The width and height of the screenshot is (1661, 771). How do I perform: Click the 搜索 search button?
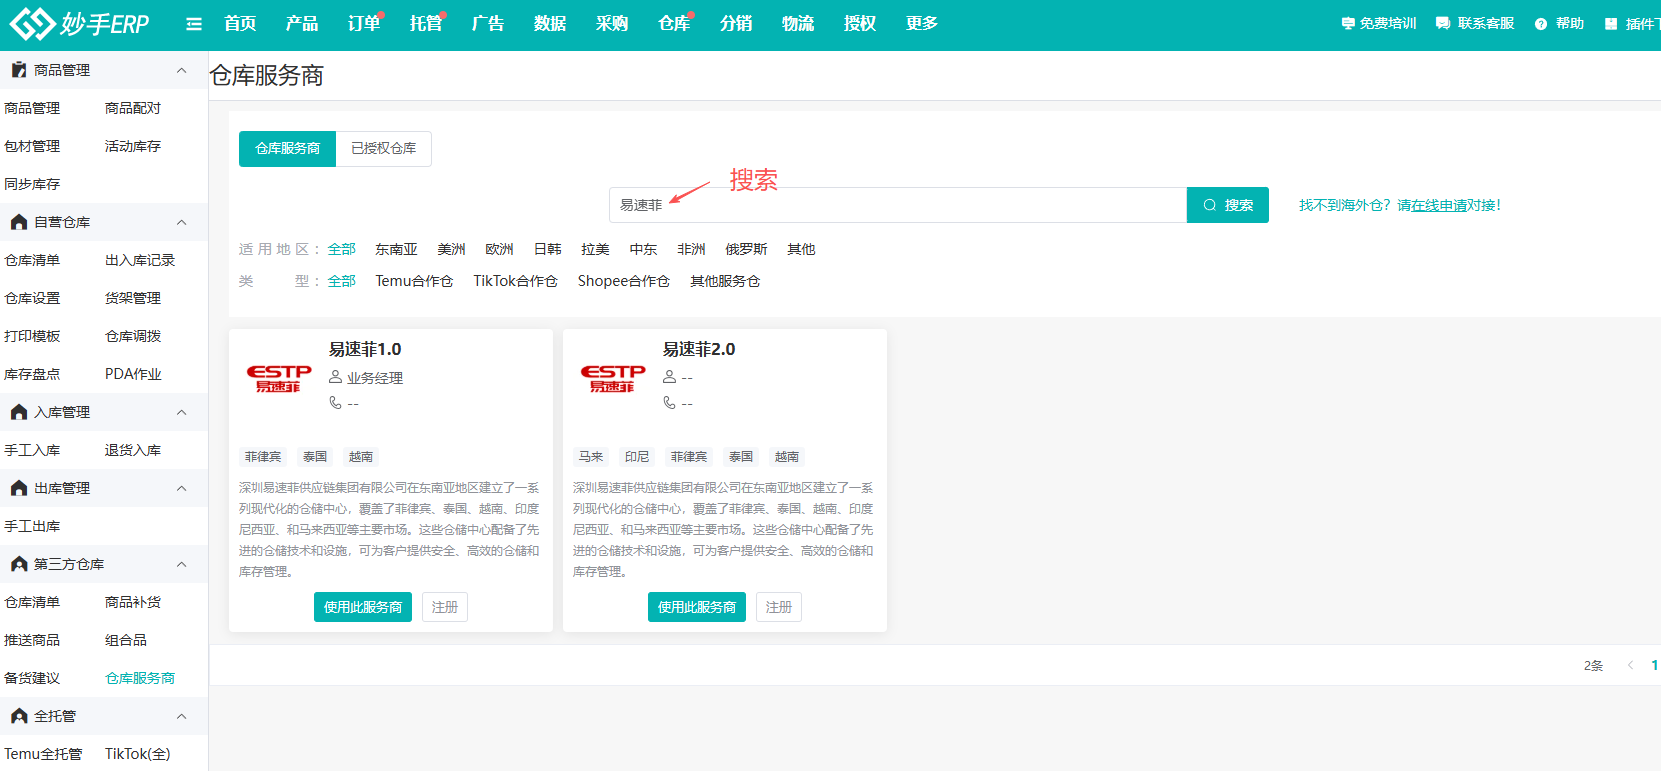pos(1227,205)
